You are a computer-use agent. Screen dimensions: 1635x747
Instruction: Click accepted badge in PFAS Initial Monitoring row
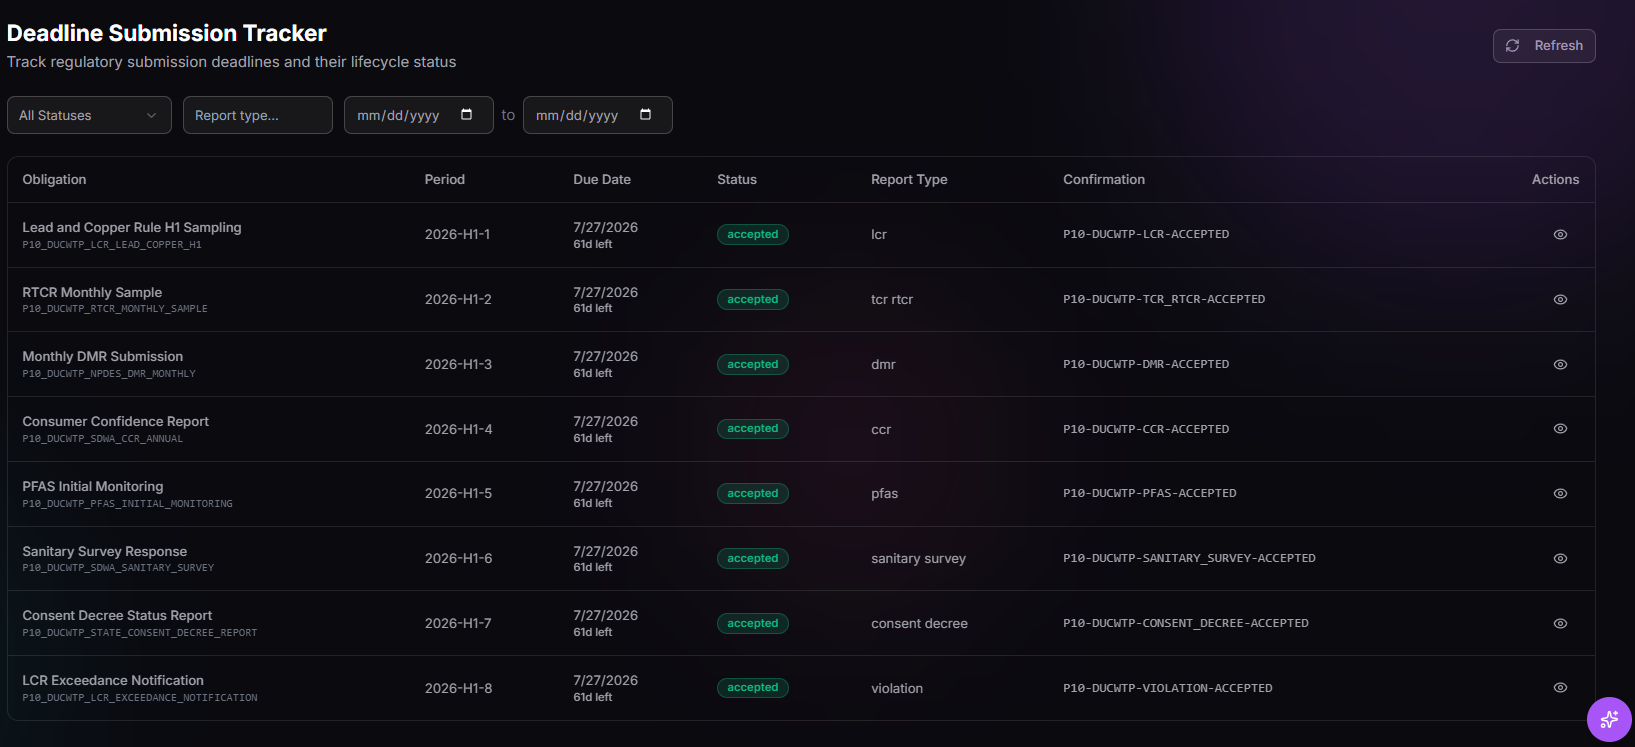753,494
